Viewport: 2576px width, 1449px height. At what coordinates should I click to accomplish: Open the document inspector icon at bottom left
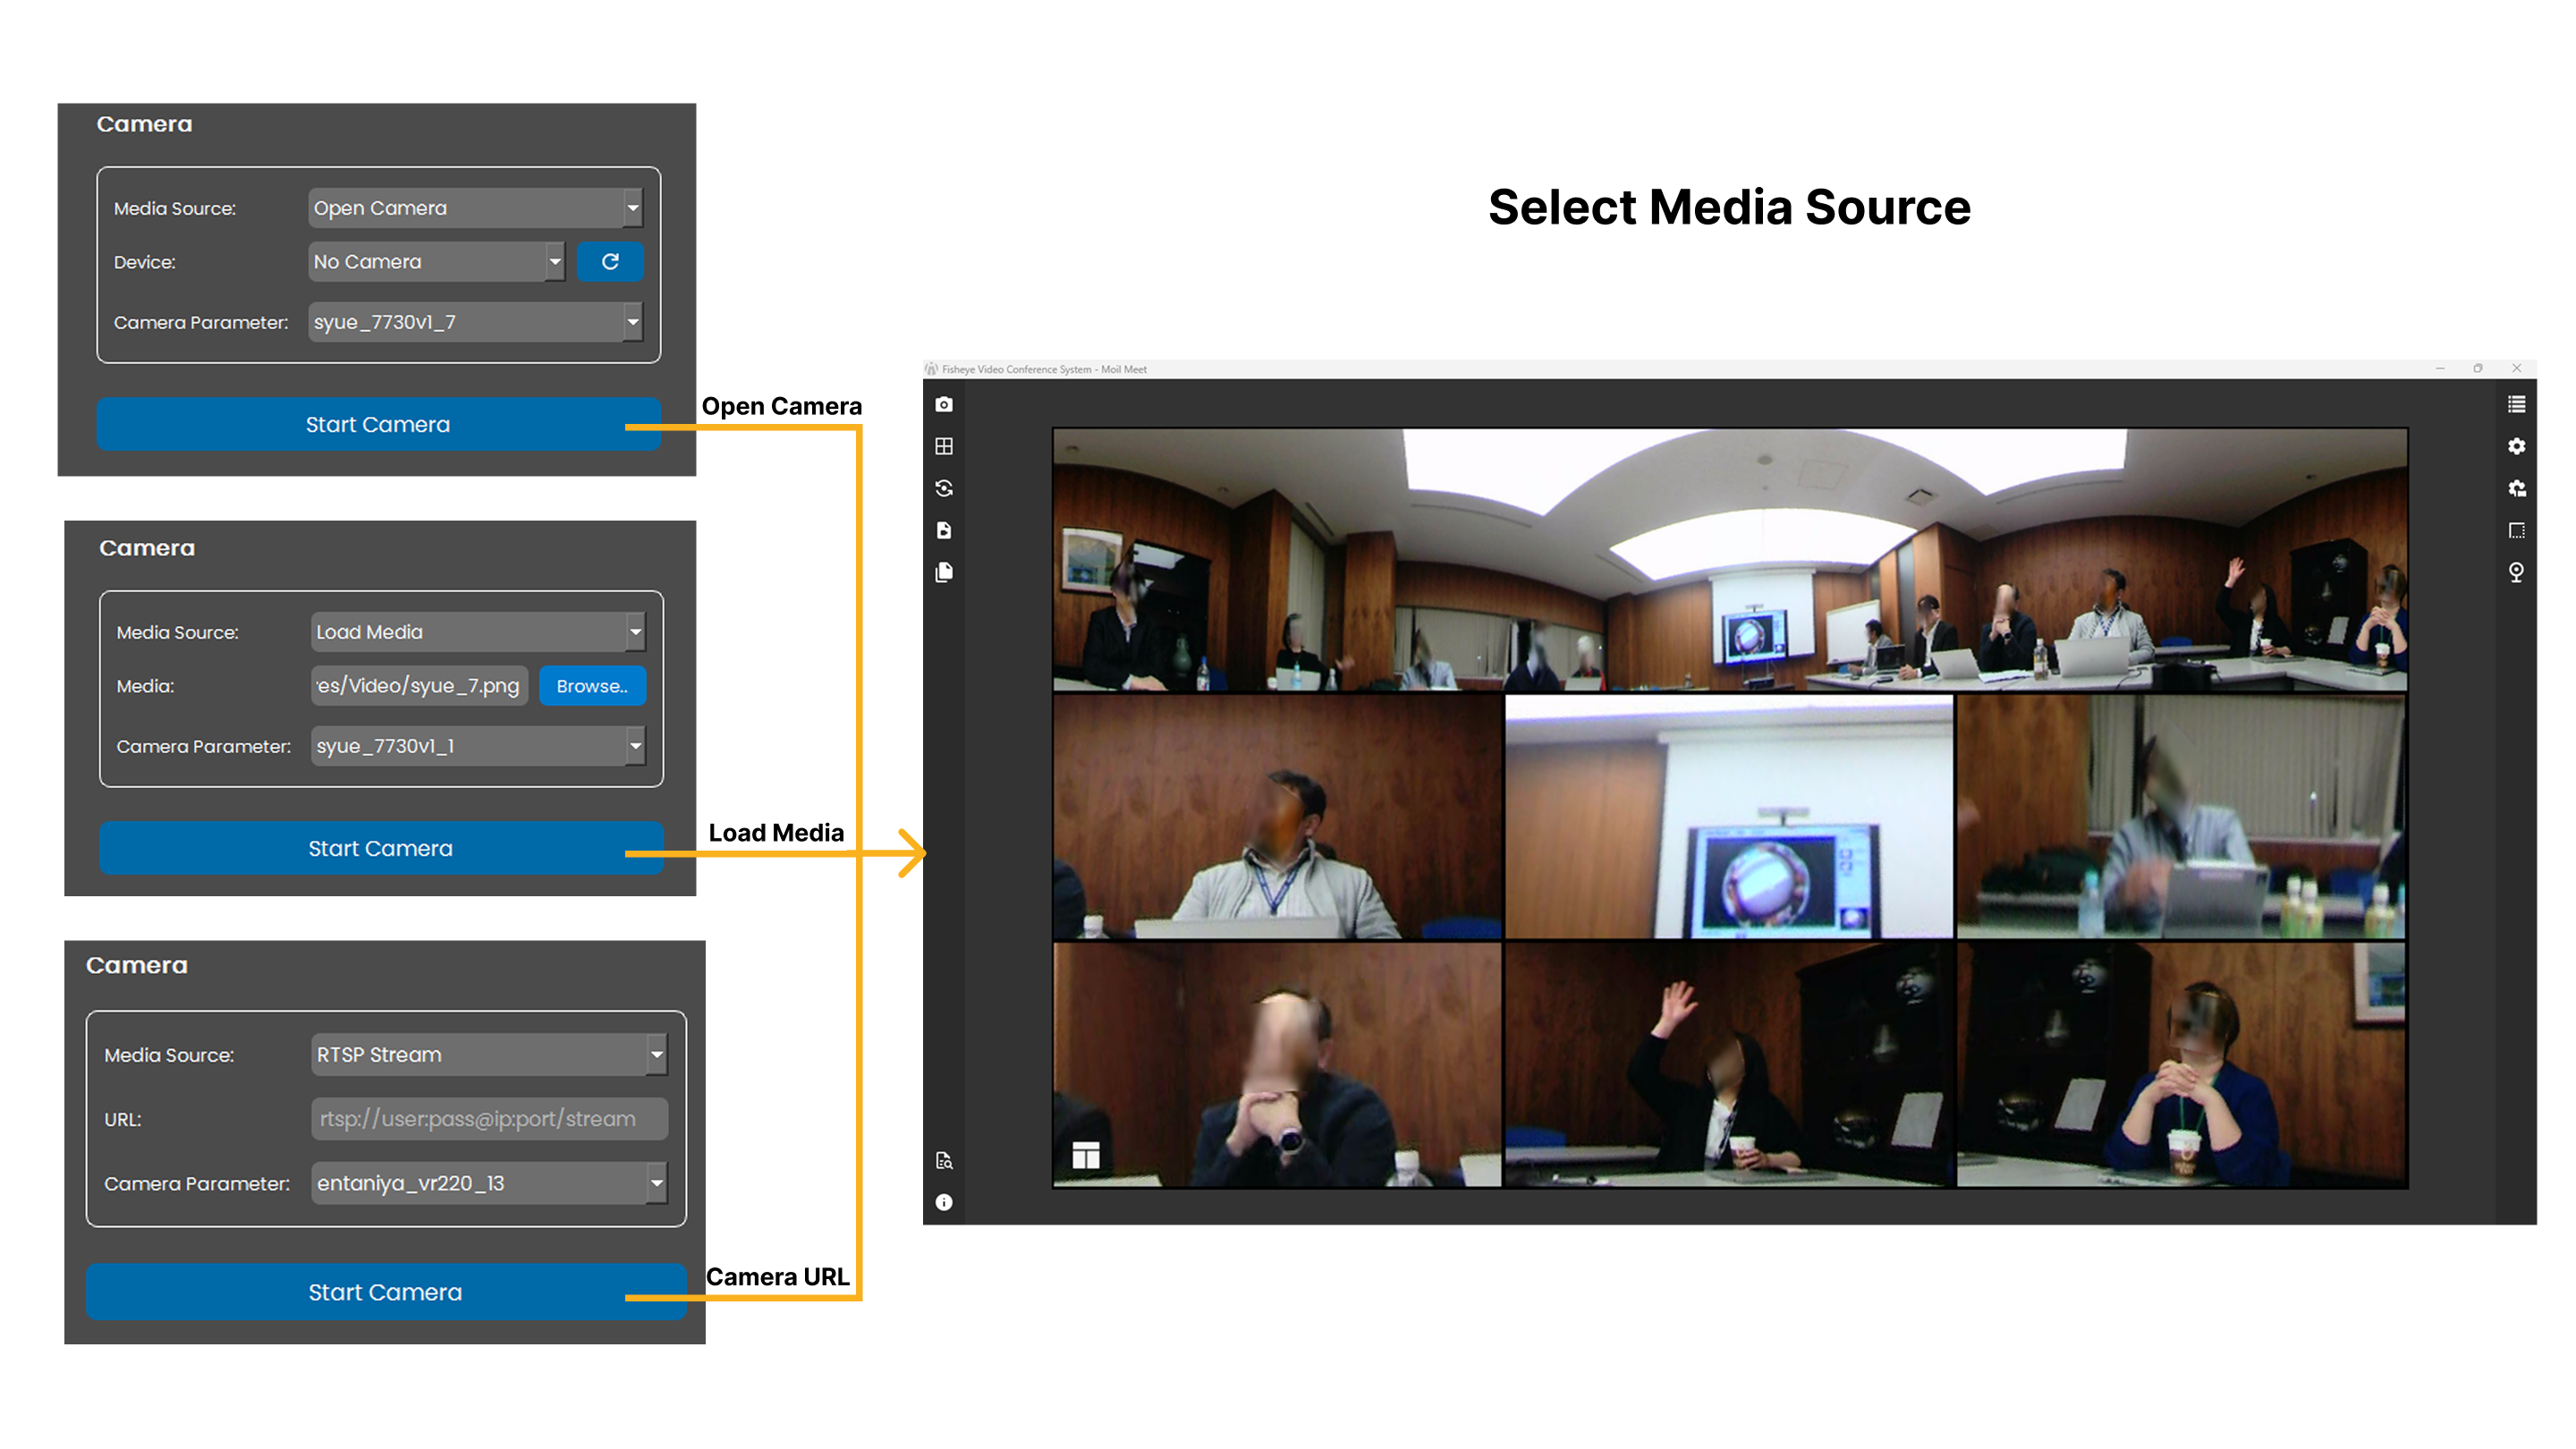coord(944,1160)
